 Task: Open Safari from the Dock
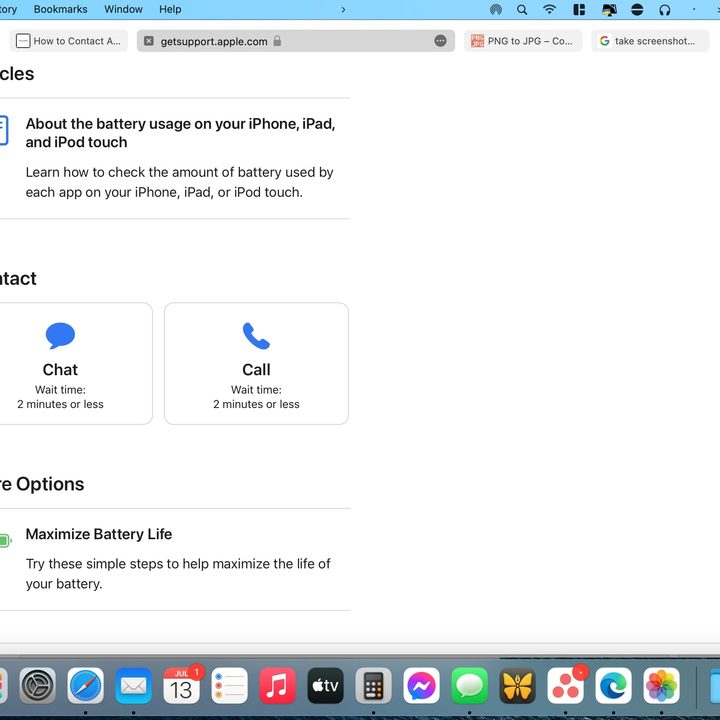point(85,686)
